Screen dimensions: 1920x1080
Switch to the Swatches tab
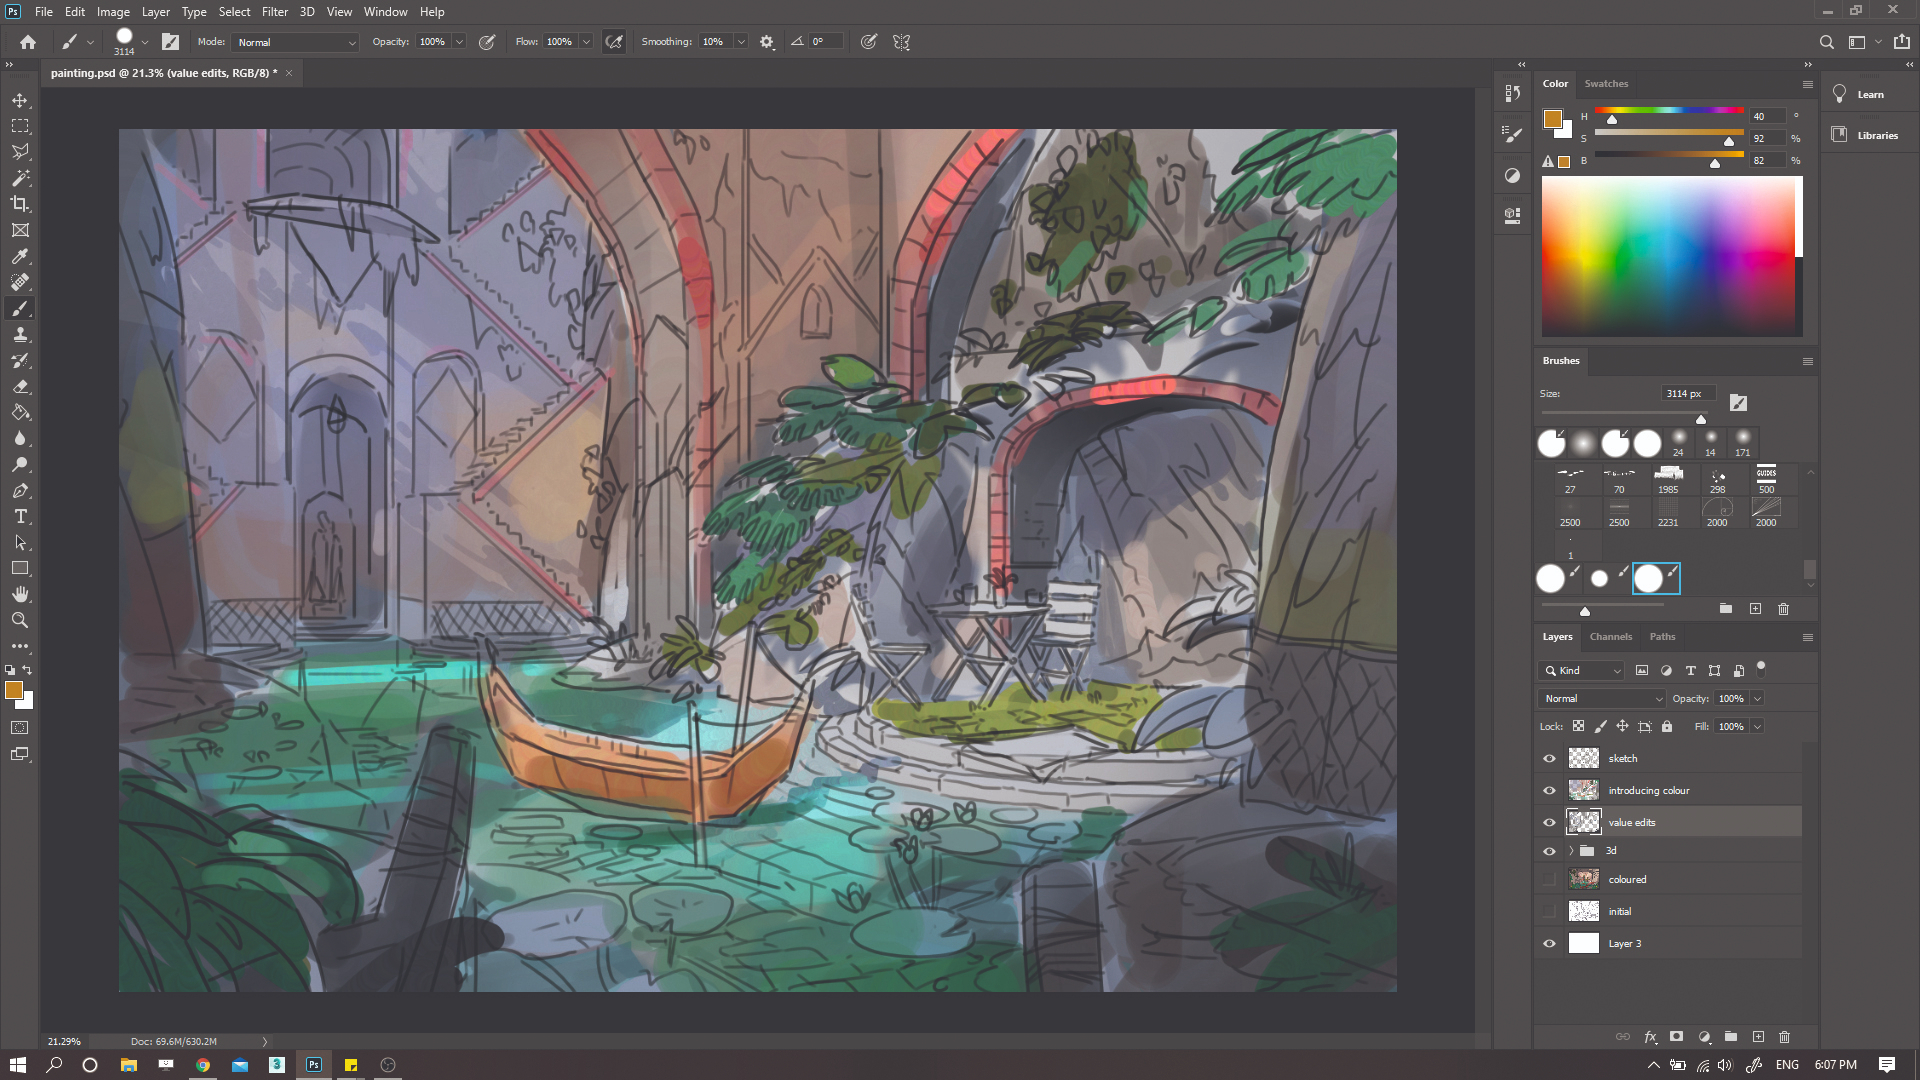(x=1606, y=84)
